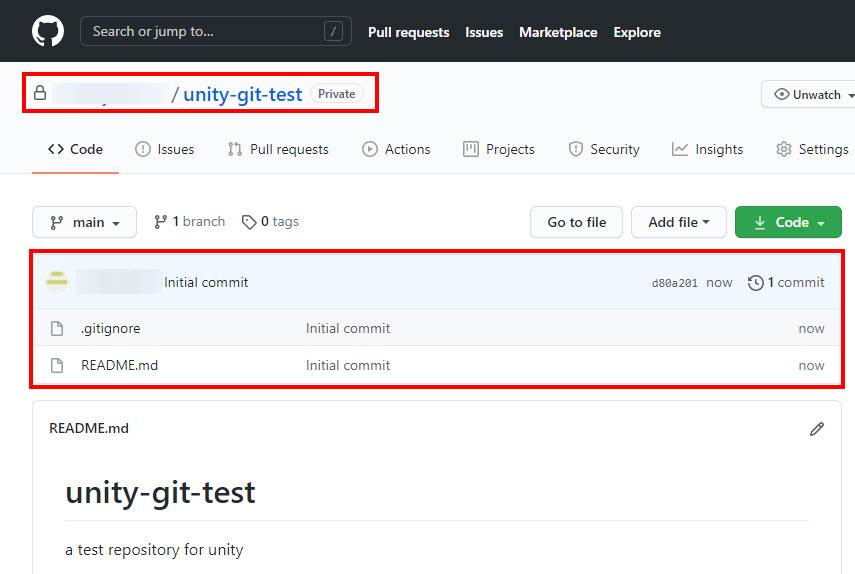855x574 pixels.
Task: Click the Unwatch button
Action: pyautogui.click(x=808, y=94)
